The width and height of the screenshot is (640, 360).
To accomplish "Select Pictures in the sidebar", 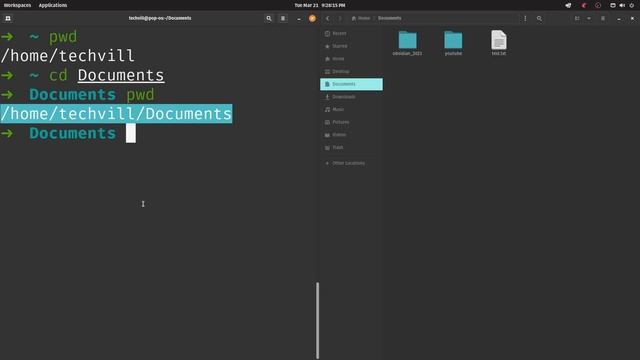I will [x=351, y=122].
